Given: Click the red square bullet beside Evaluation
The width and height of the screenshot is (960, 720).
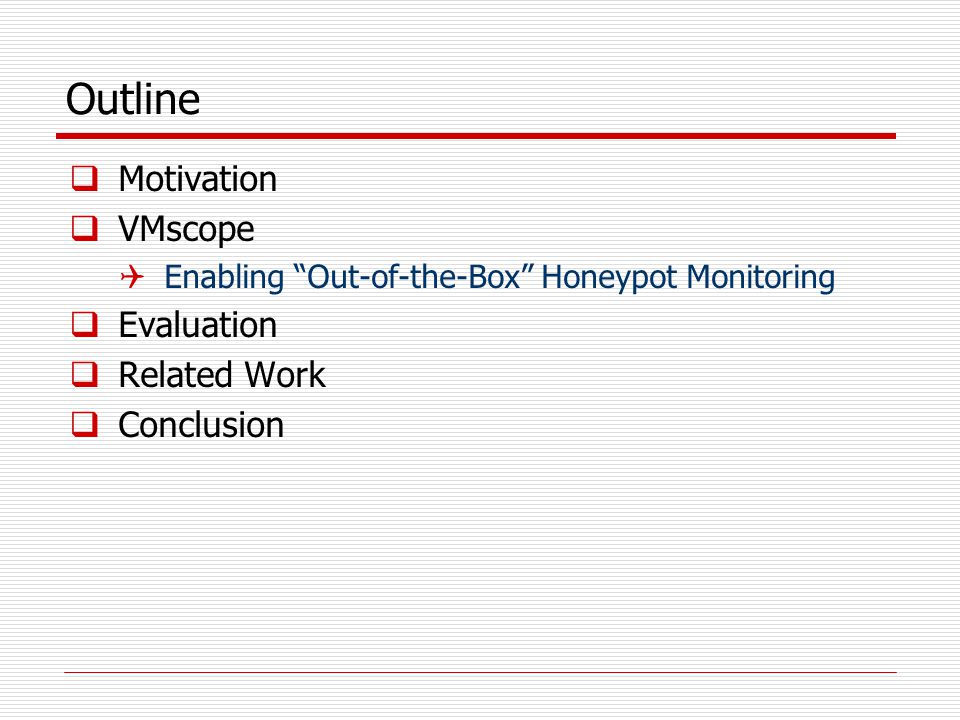Looking at the screenshot, I should tap(84, 324).
